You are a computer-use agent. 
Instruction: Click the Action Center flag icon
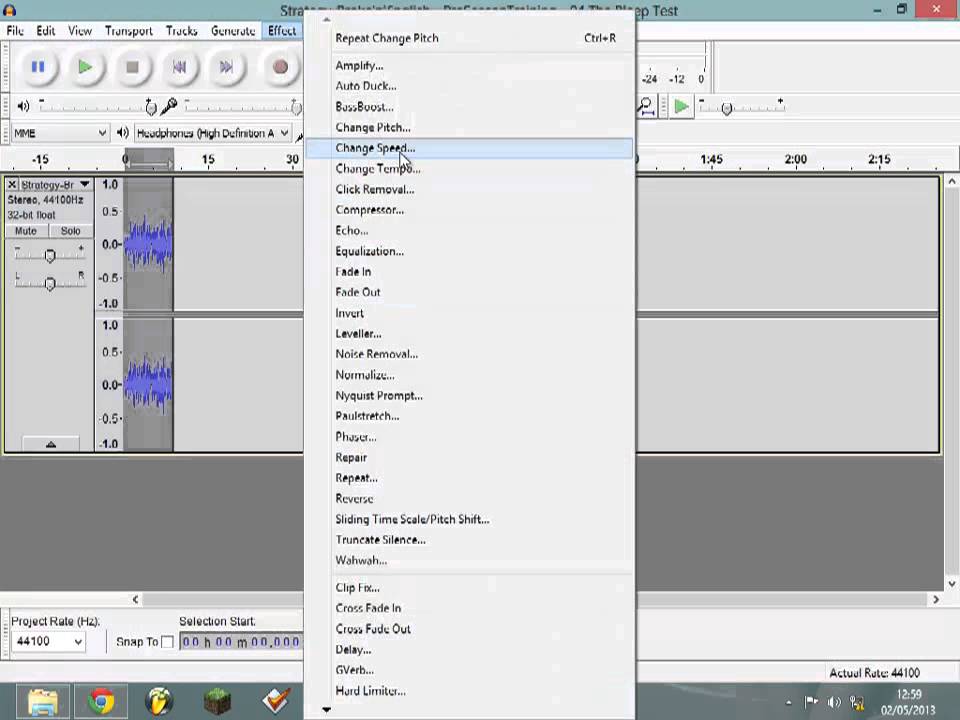tap(811, 702)
